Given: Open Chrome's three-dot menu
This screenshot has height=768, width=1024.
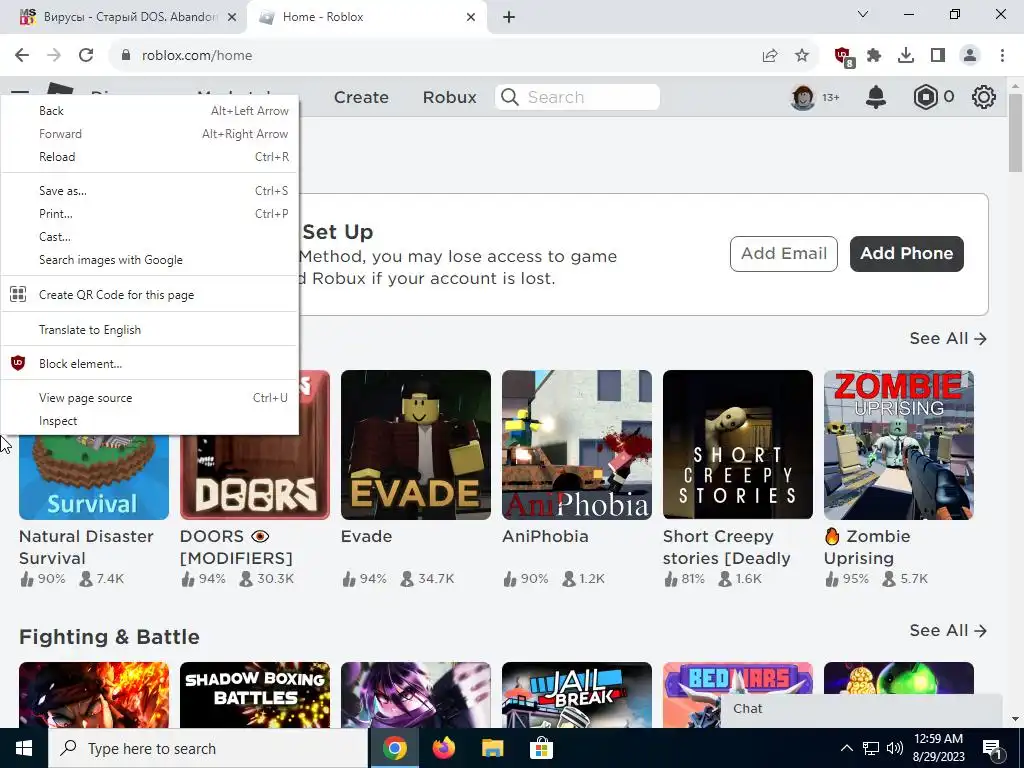Looking at the screenshot, I should (x=1002, y=56).
